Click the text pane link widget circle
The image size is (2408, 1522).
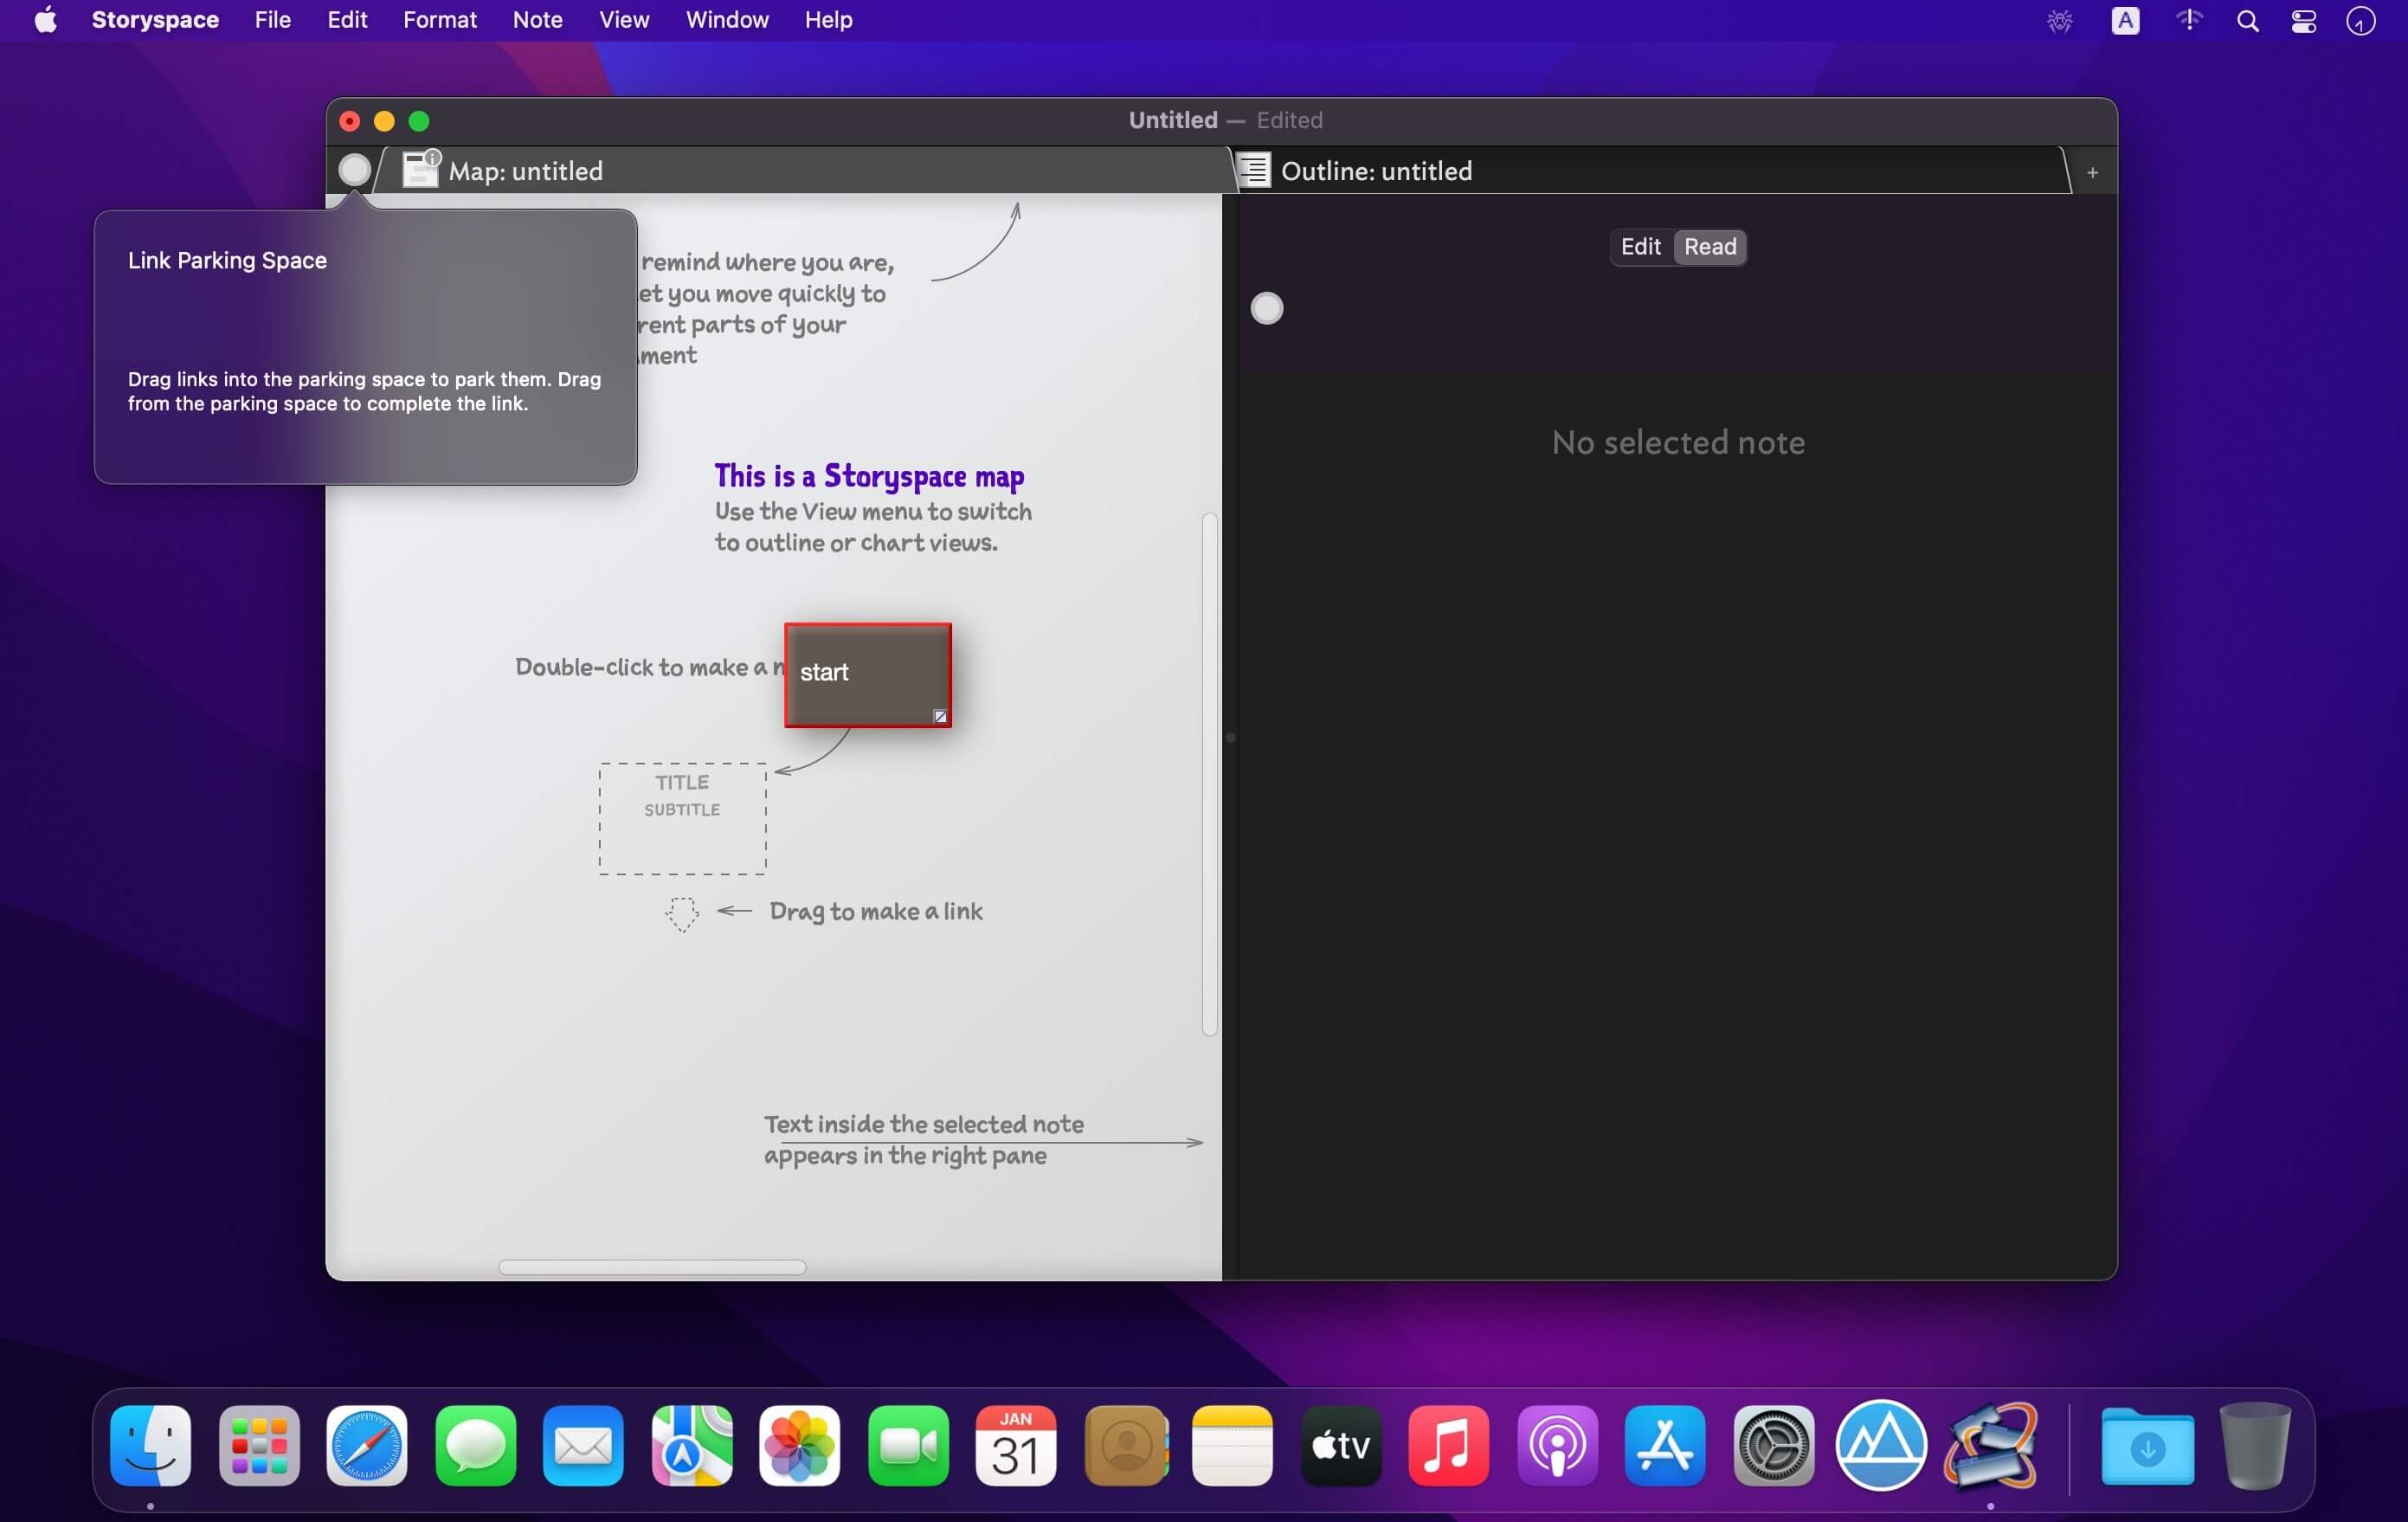(x=1266, y=308)
